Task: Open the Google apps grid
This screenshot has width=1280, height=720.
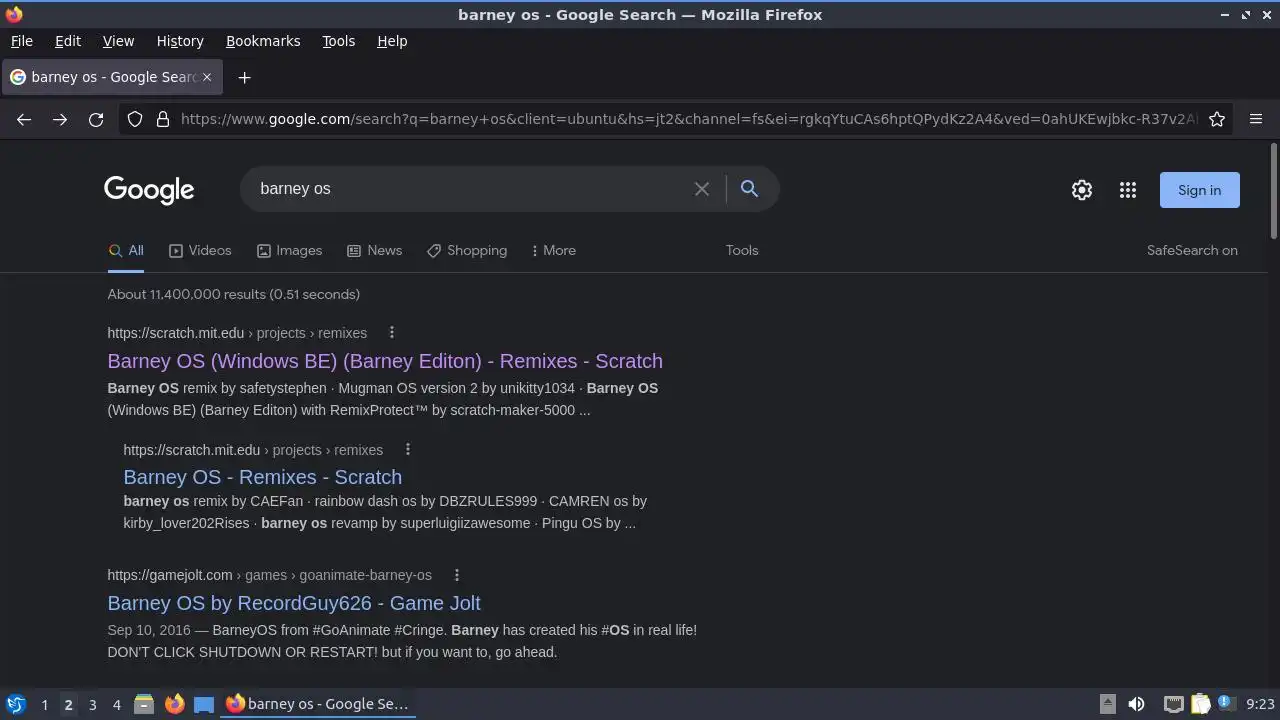Action: tap(1128, 190)
